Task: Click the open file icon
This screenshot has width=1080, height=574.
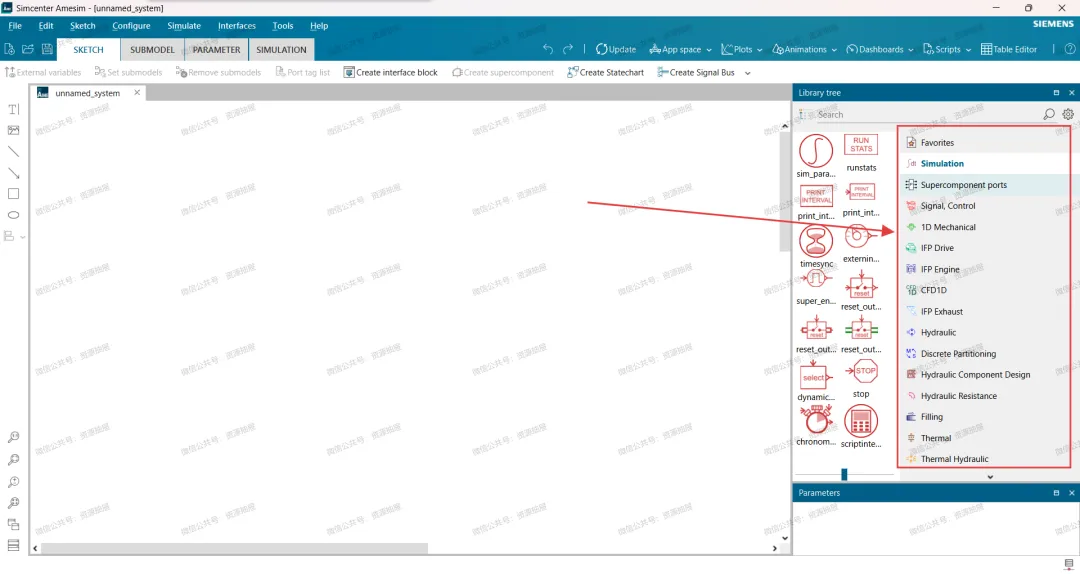Action: [x=28, y=49]
